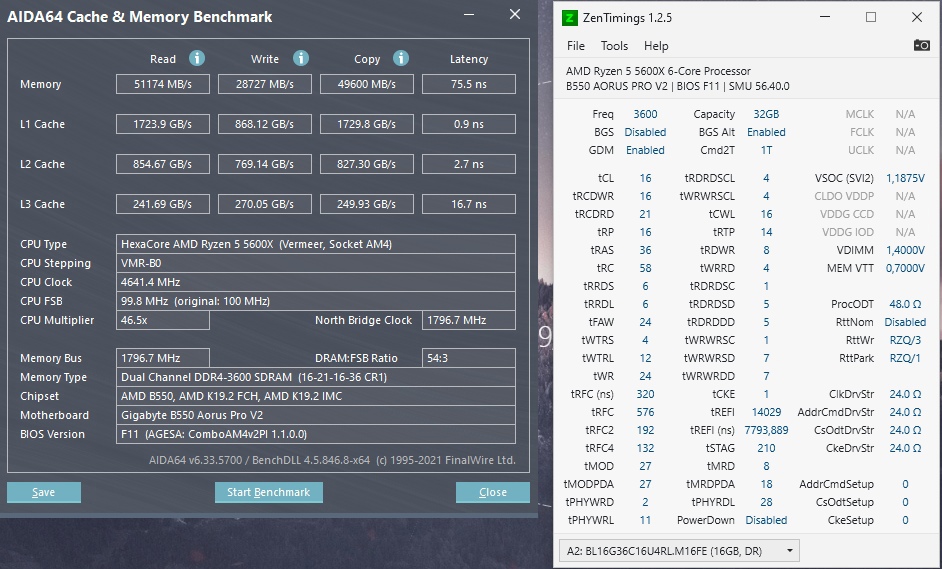
Task: Click the ZenTimings app logo icon
Action: coord(568,17)
